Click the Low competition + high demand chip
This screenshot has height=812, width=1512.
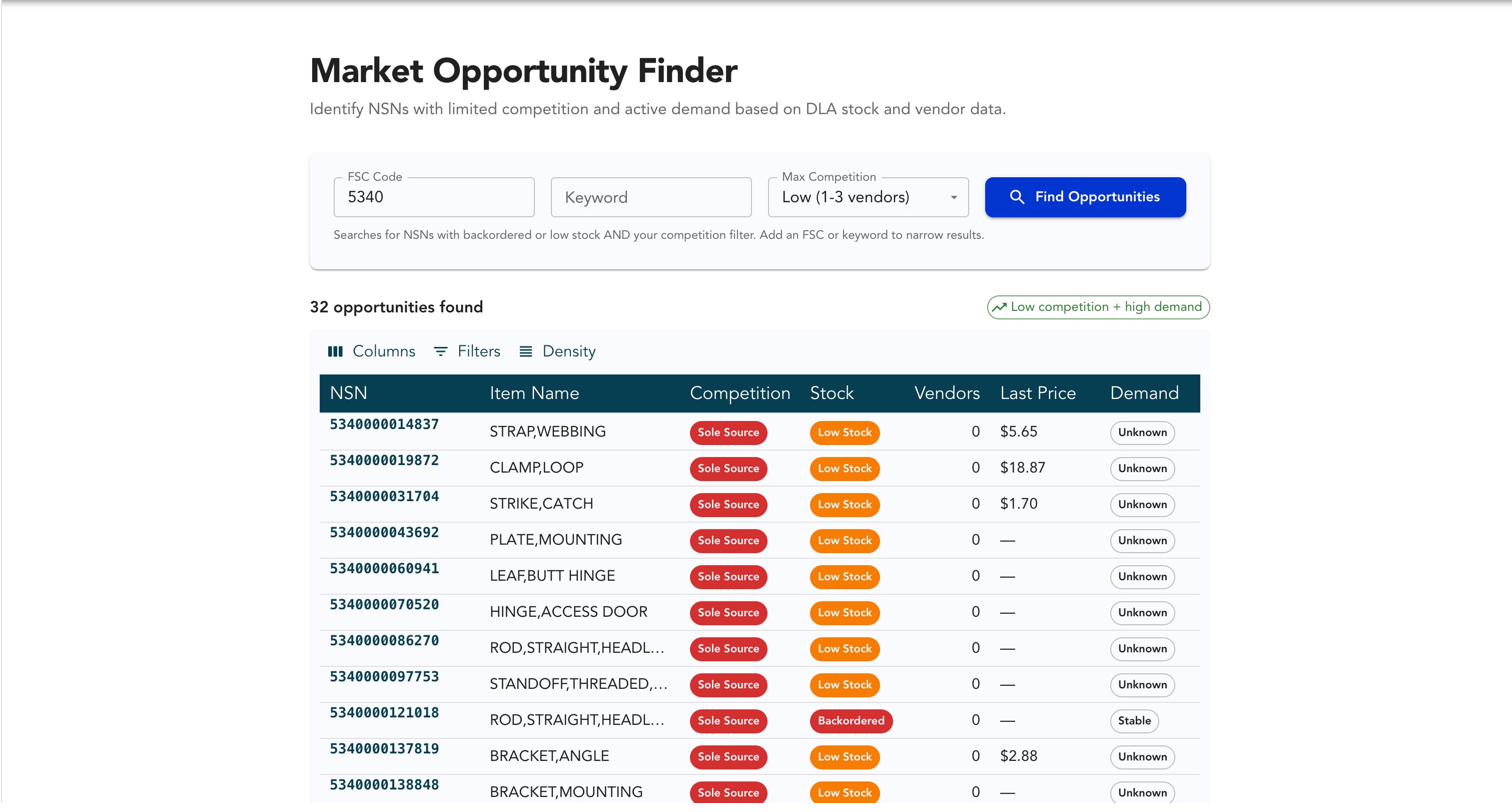[1098, 307]
